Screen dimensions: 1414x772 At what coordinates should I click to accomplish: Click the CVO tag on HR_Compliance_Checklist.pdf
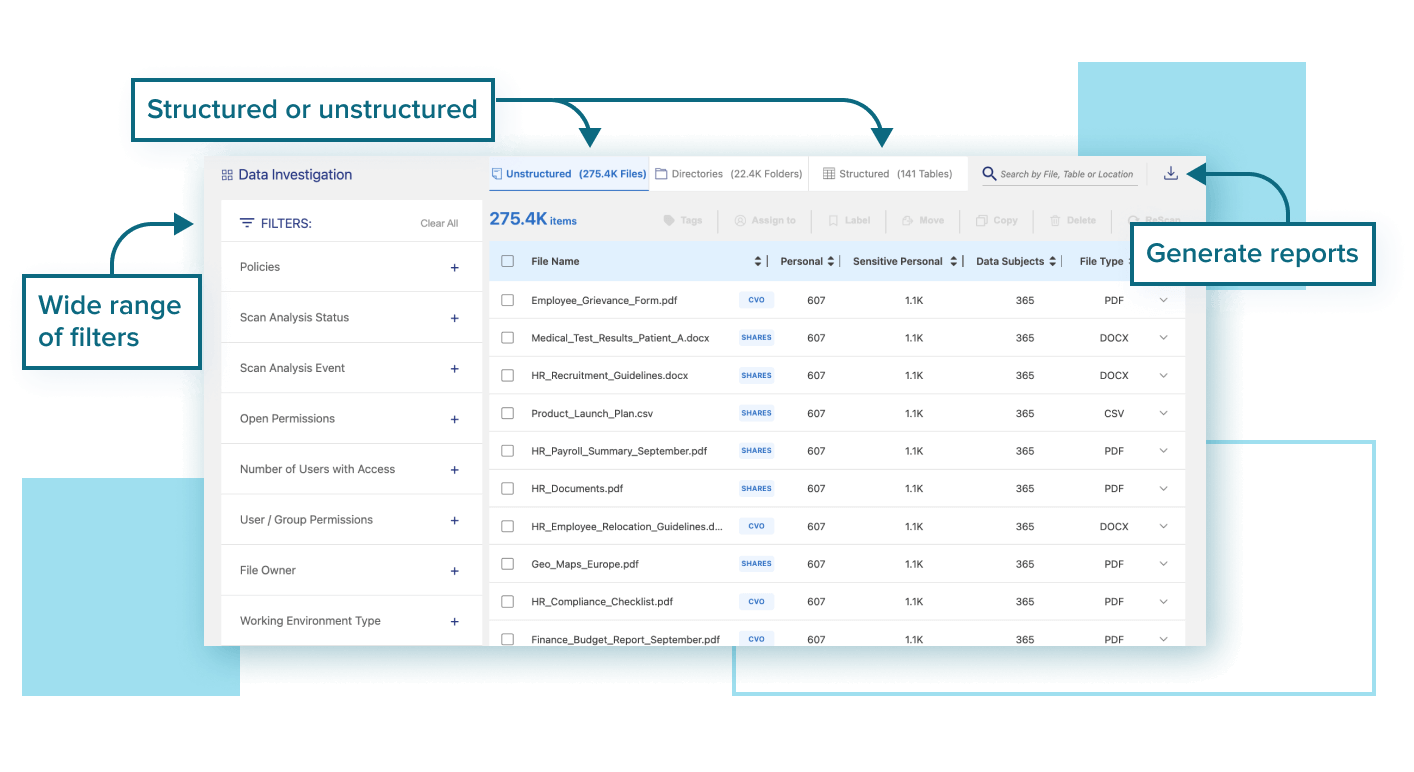coord(756,601)
